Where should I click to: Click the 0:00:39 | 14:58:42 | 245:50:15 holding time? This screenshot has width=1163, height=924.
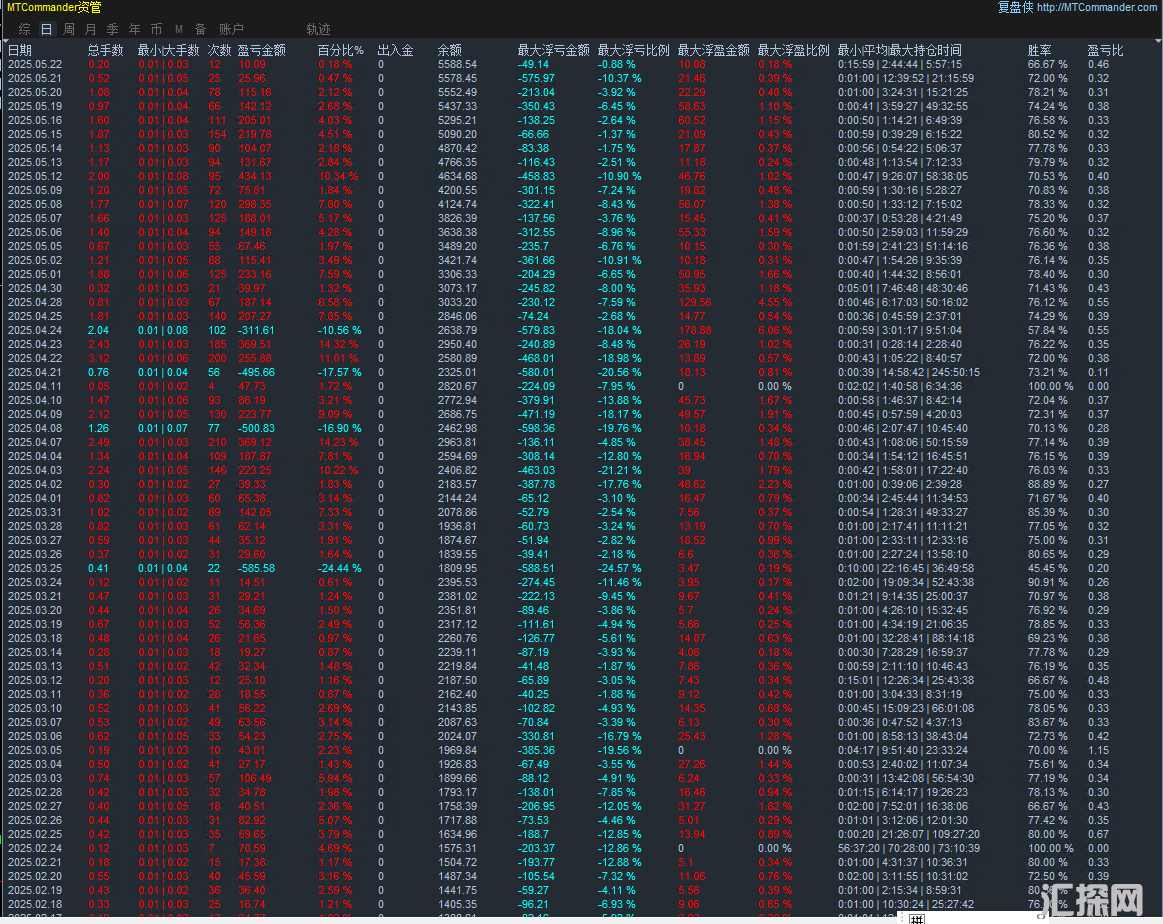[909, 372]
